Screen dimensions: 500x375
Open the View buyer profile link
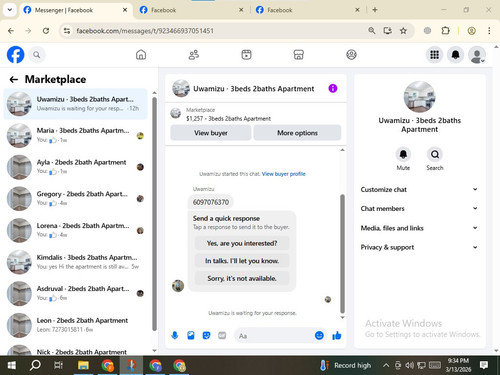284,174
